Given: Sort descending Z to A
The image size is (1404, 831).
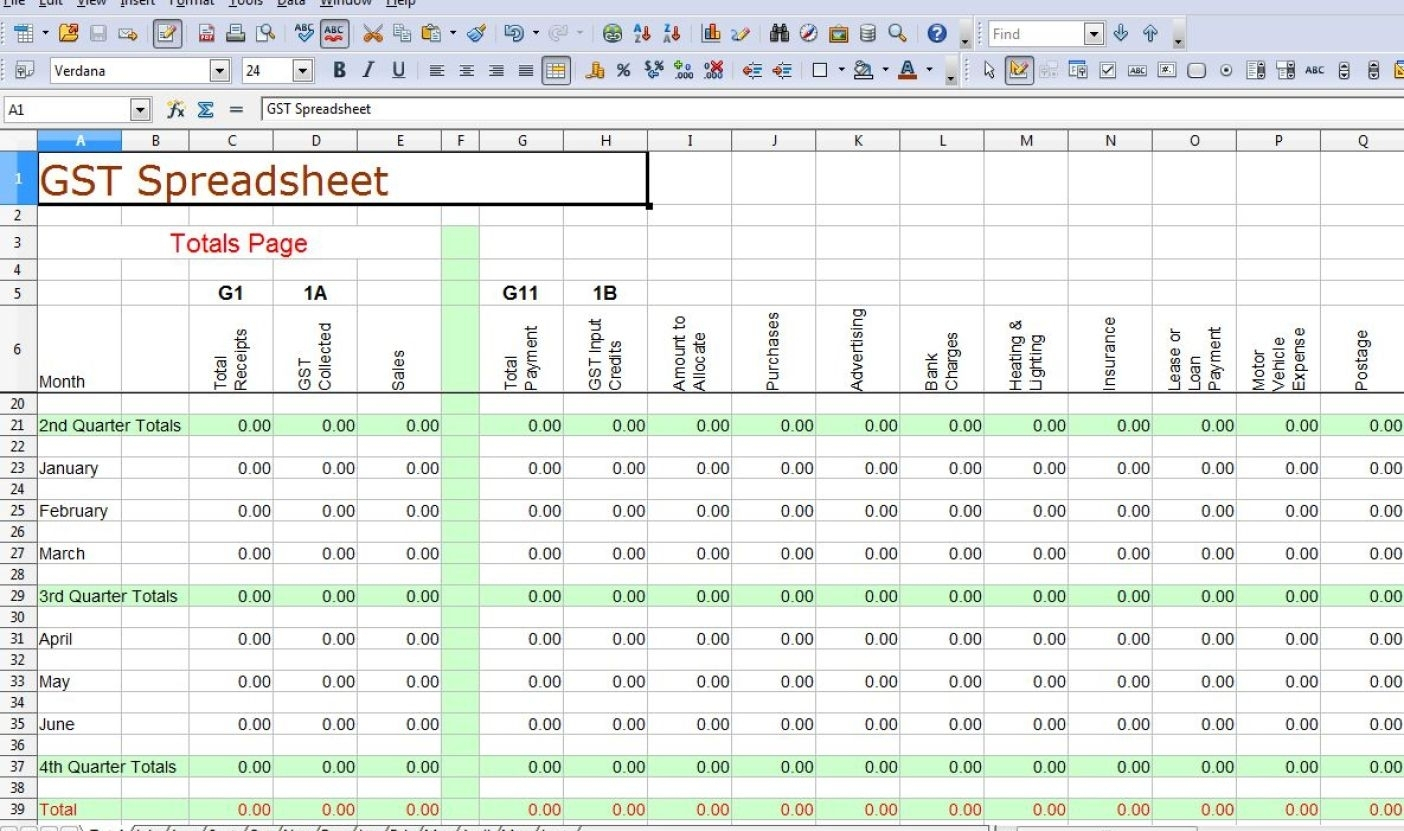Looking at the screenshot, I should coord(671,34).
